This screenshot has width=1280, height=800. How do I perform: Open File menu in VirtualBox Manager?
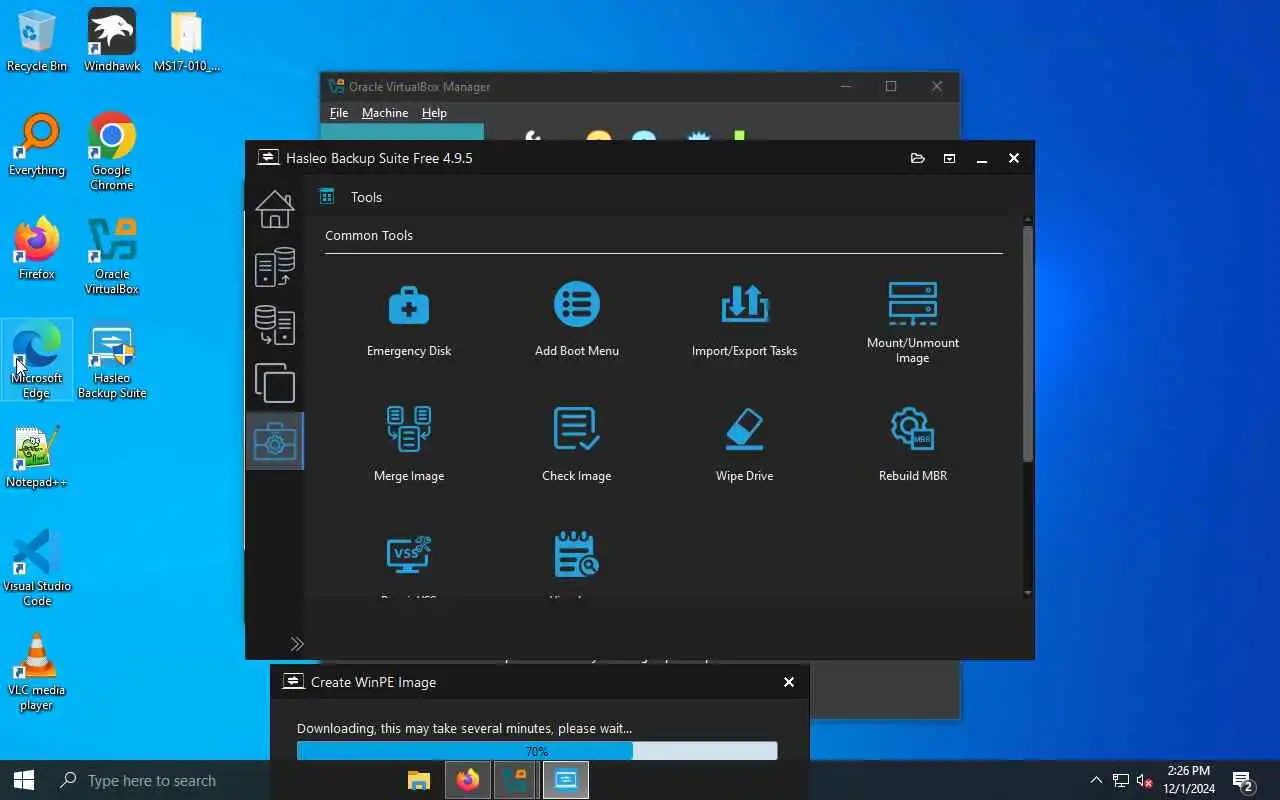pos(339,113)
